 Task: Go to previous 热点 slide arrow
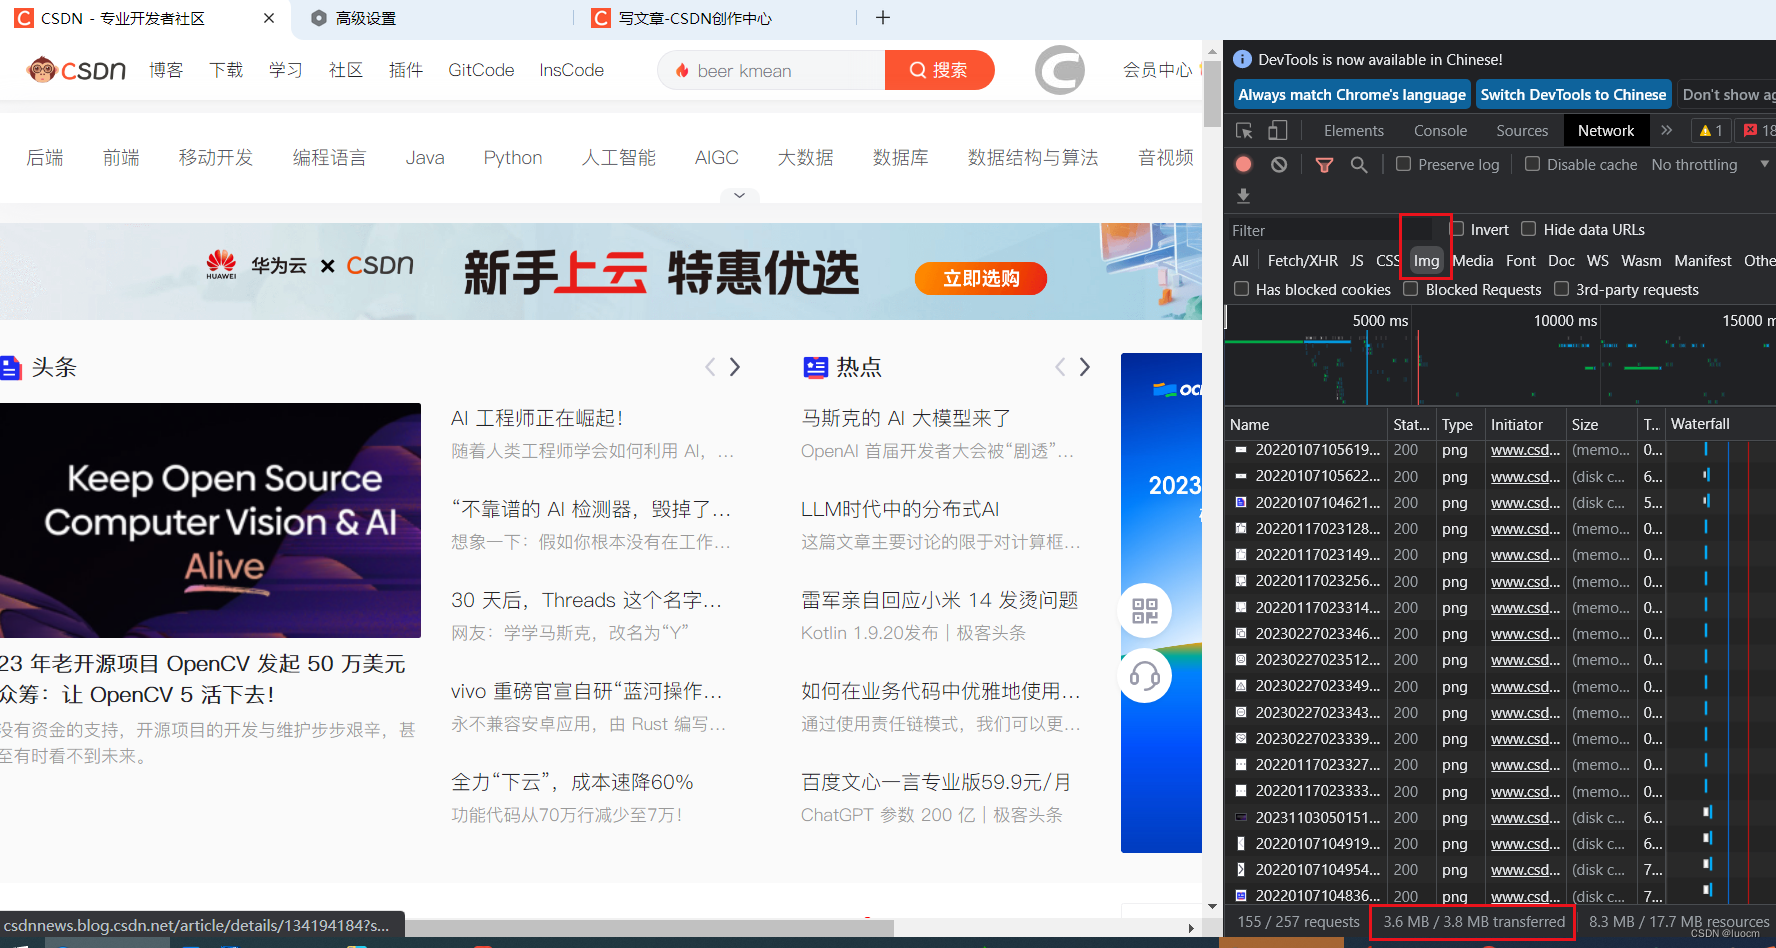tap(1060, 367)
